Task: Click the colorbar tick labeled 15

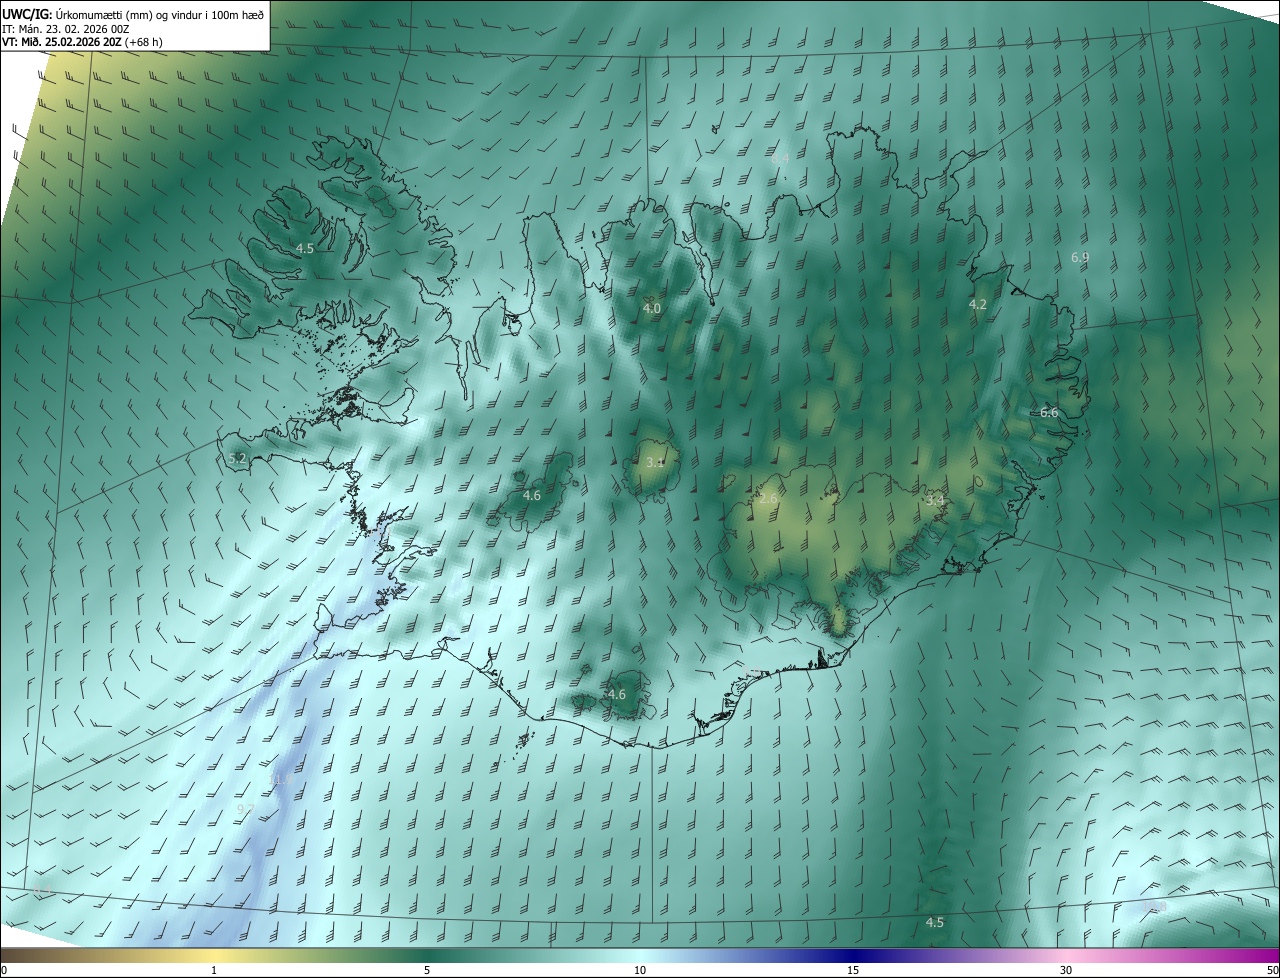Action: (853, 970)
